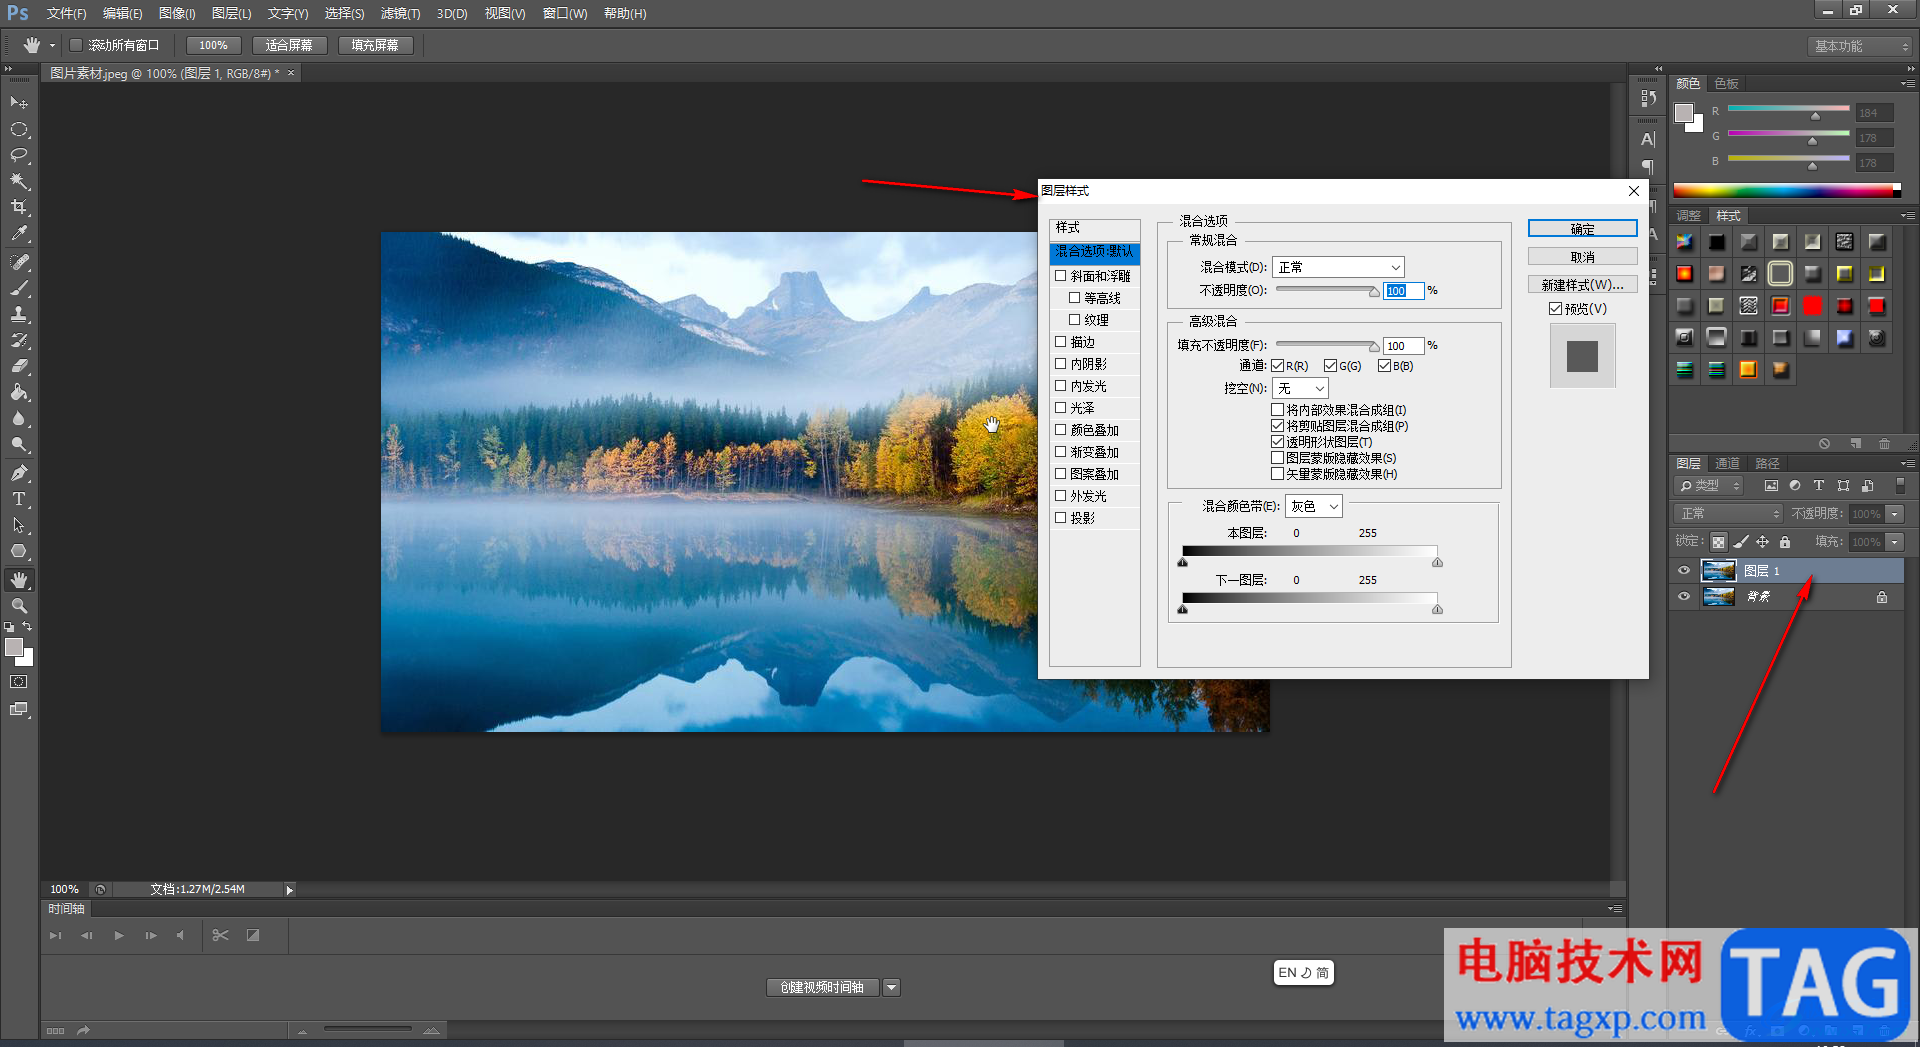Viewport: 1920px width, 1047px height.
Task: Select the Zoom tool
Action: coord(19,606)
